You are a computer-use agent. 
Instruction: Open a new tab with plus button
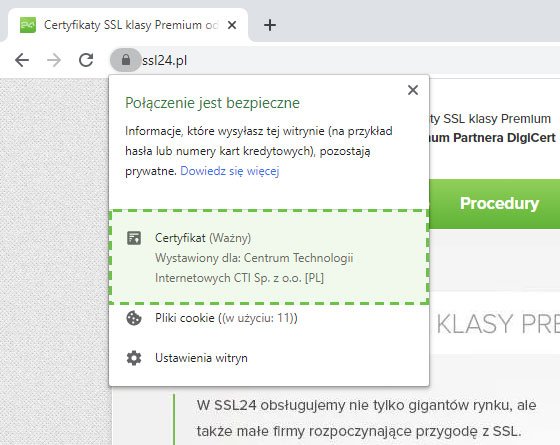(x=270, y=25)
